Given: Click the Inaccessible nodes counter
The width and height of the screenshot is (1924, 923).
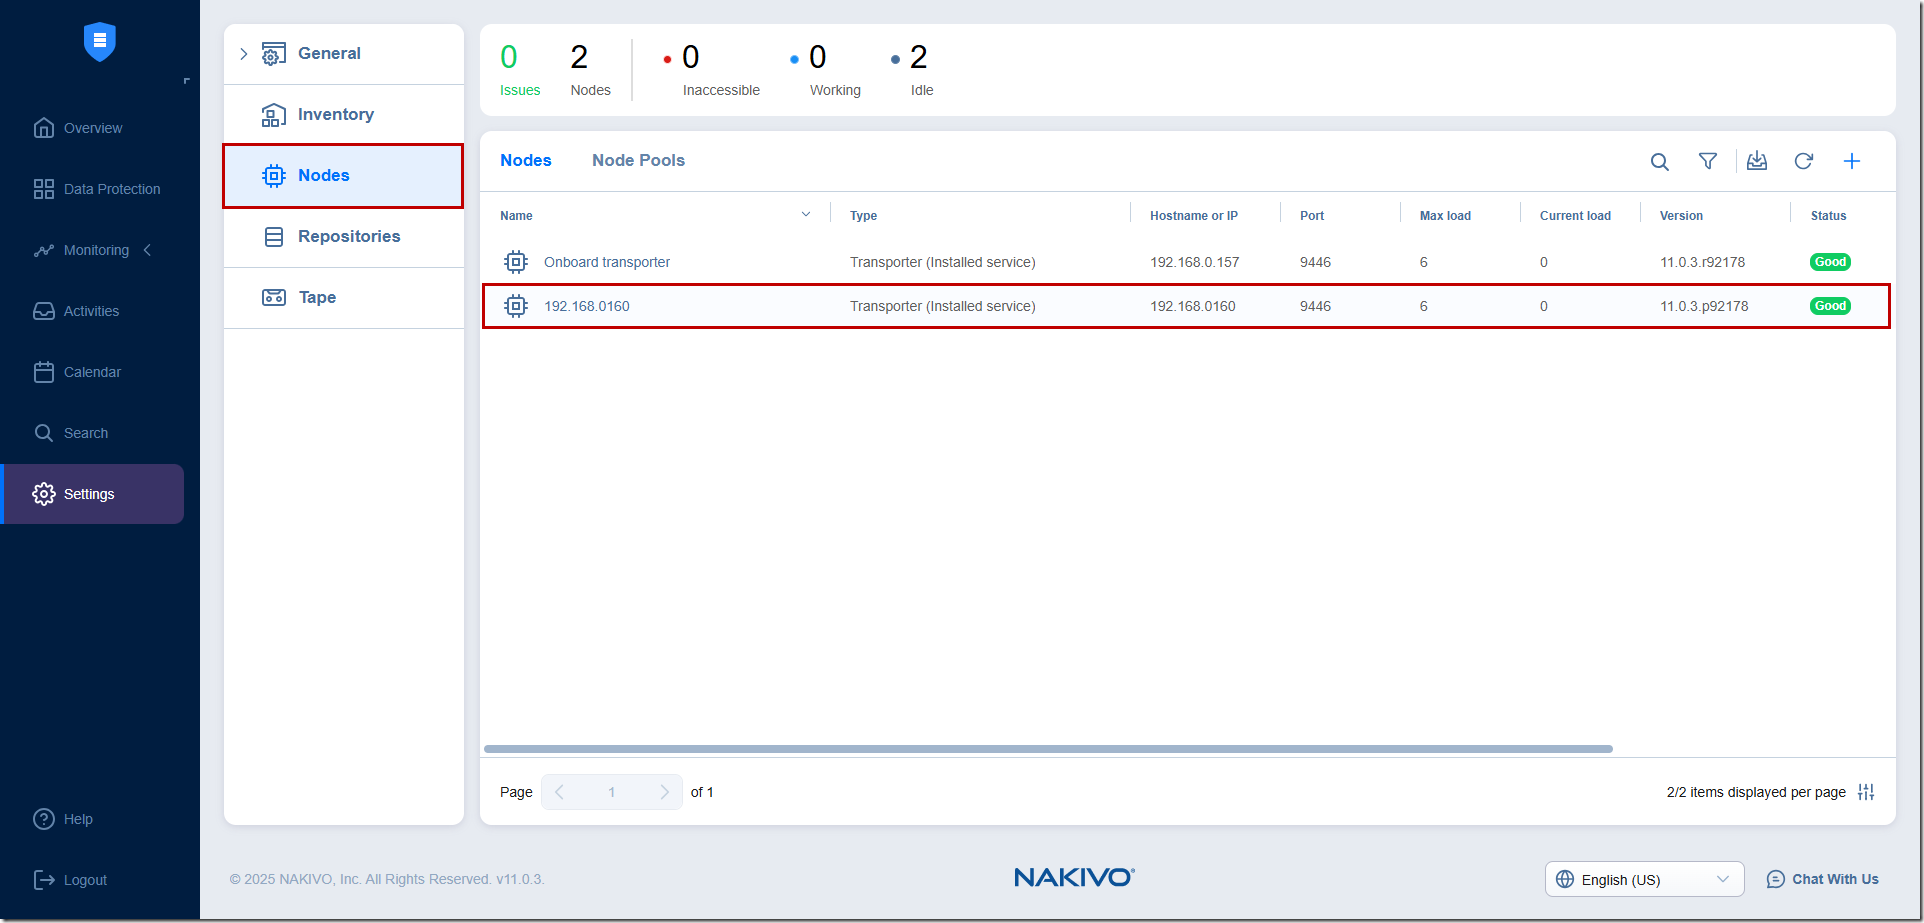Looking at the screenshot, I should coord(711,70).
